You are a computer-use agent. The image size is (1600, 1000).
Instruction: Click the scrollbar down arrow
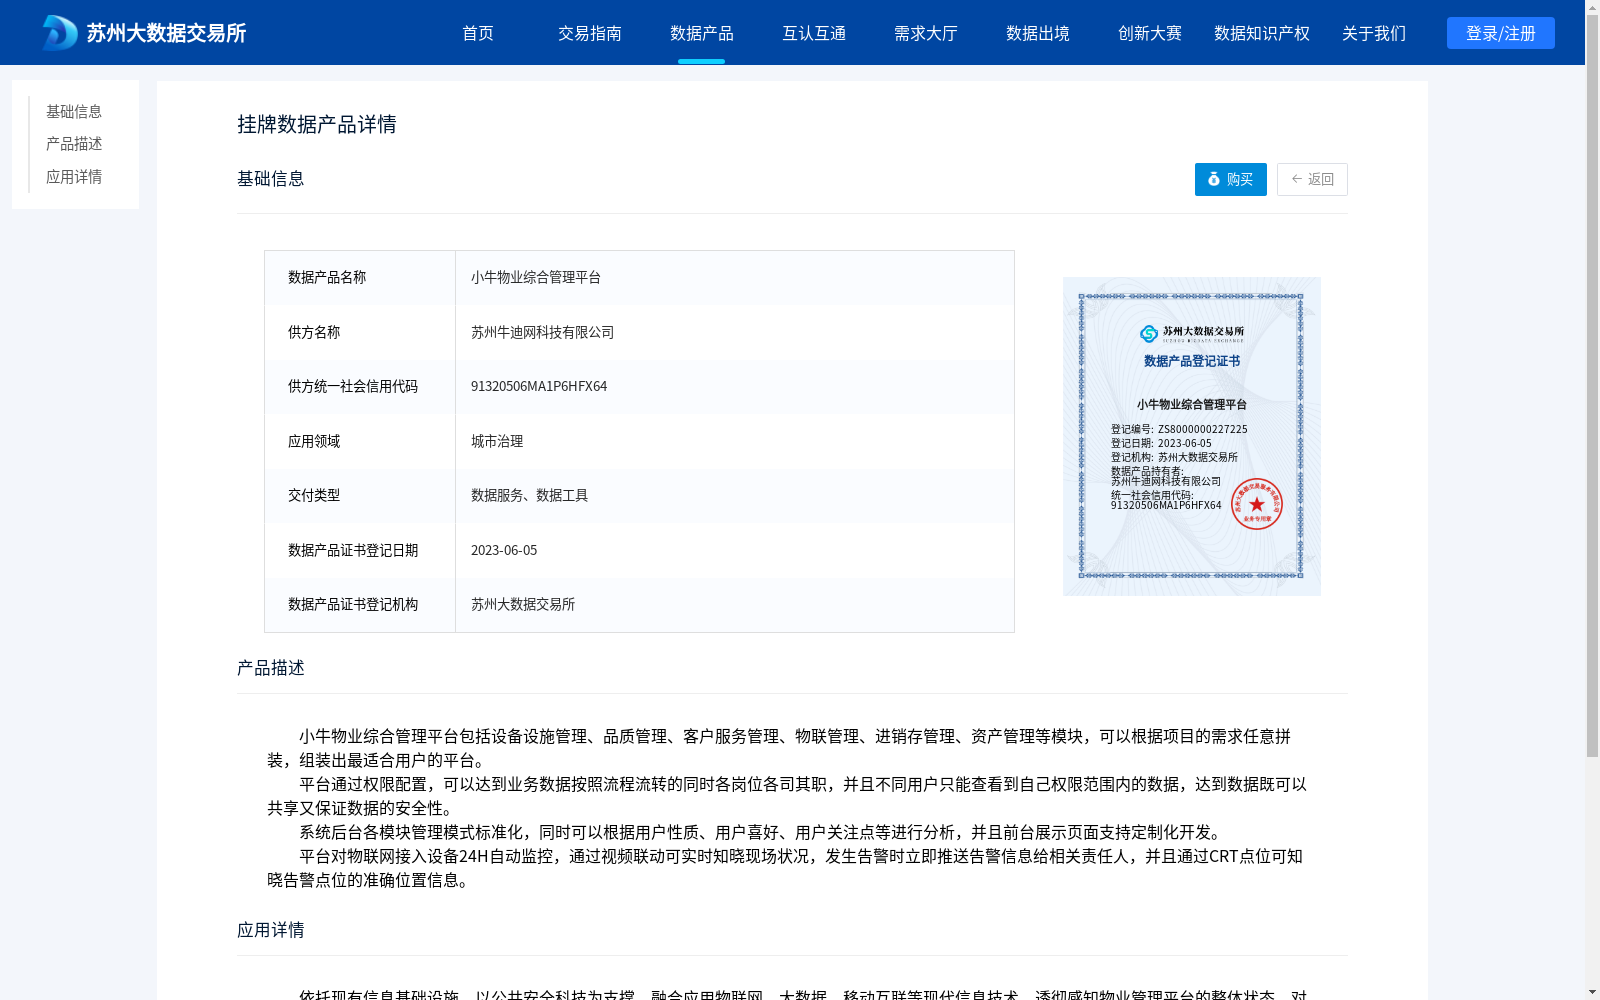1592,992
